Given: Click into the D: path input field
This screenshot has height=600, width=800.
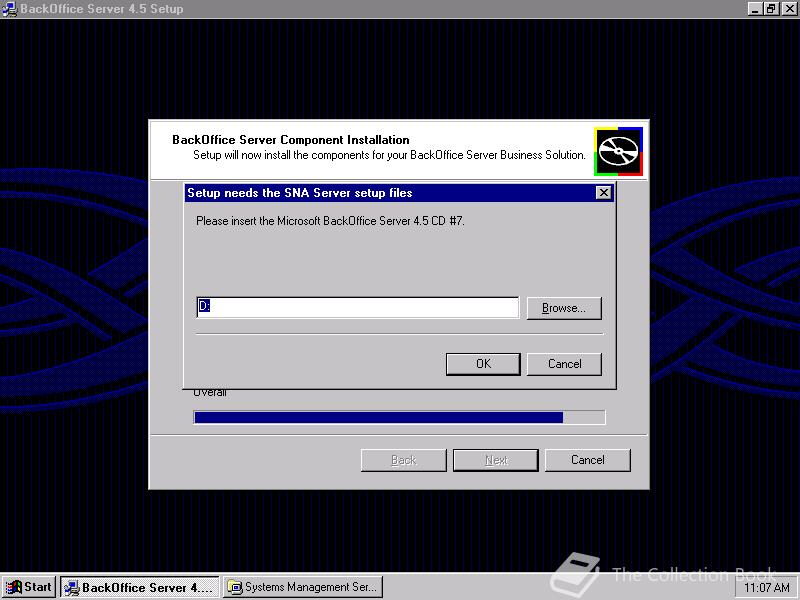Looking at the screenshot, I should click(358, 307).
